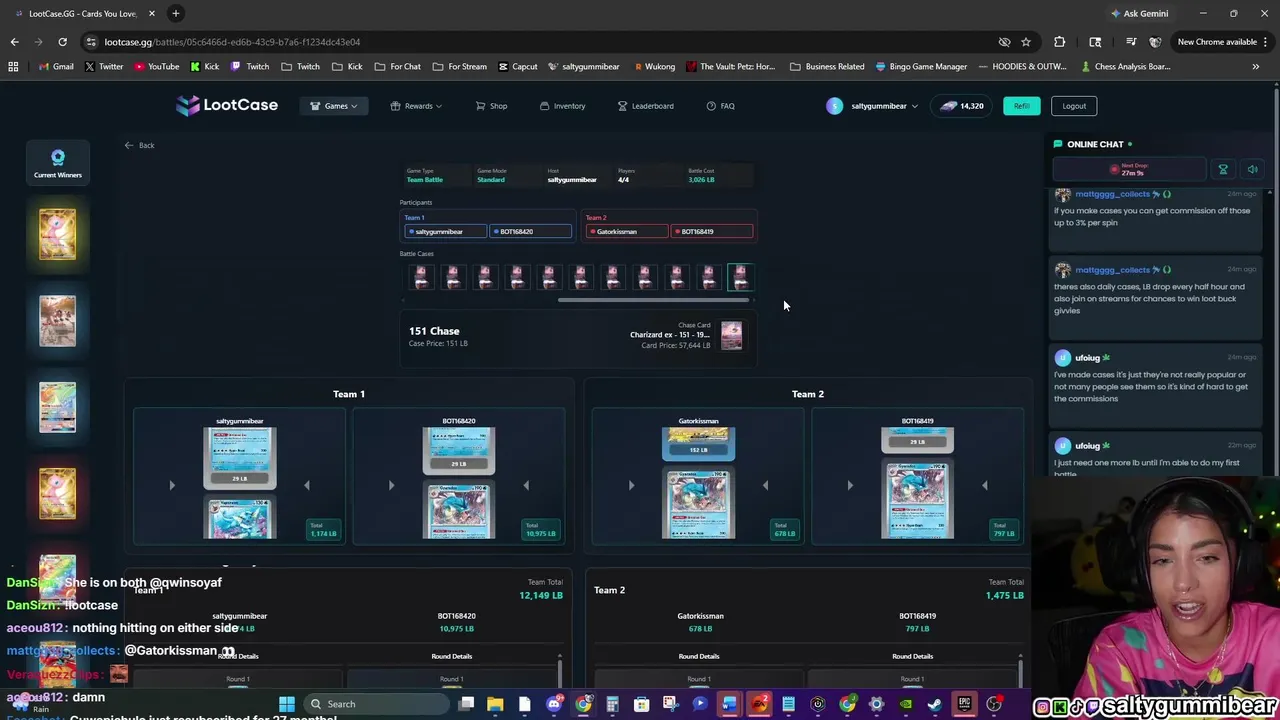Select the second card in the winners sidebar
This screenshot has width=1280, height=720.
pos(57,320)
